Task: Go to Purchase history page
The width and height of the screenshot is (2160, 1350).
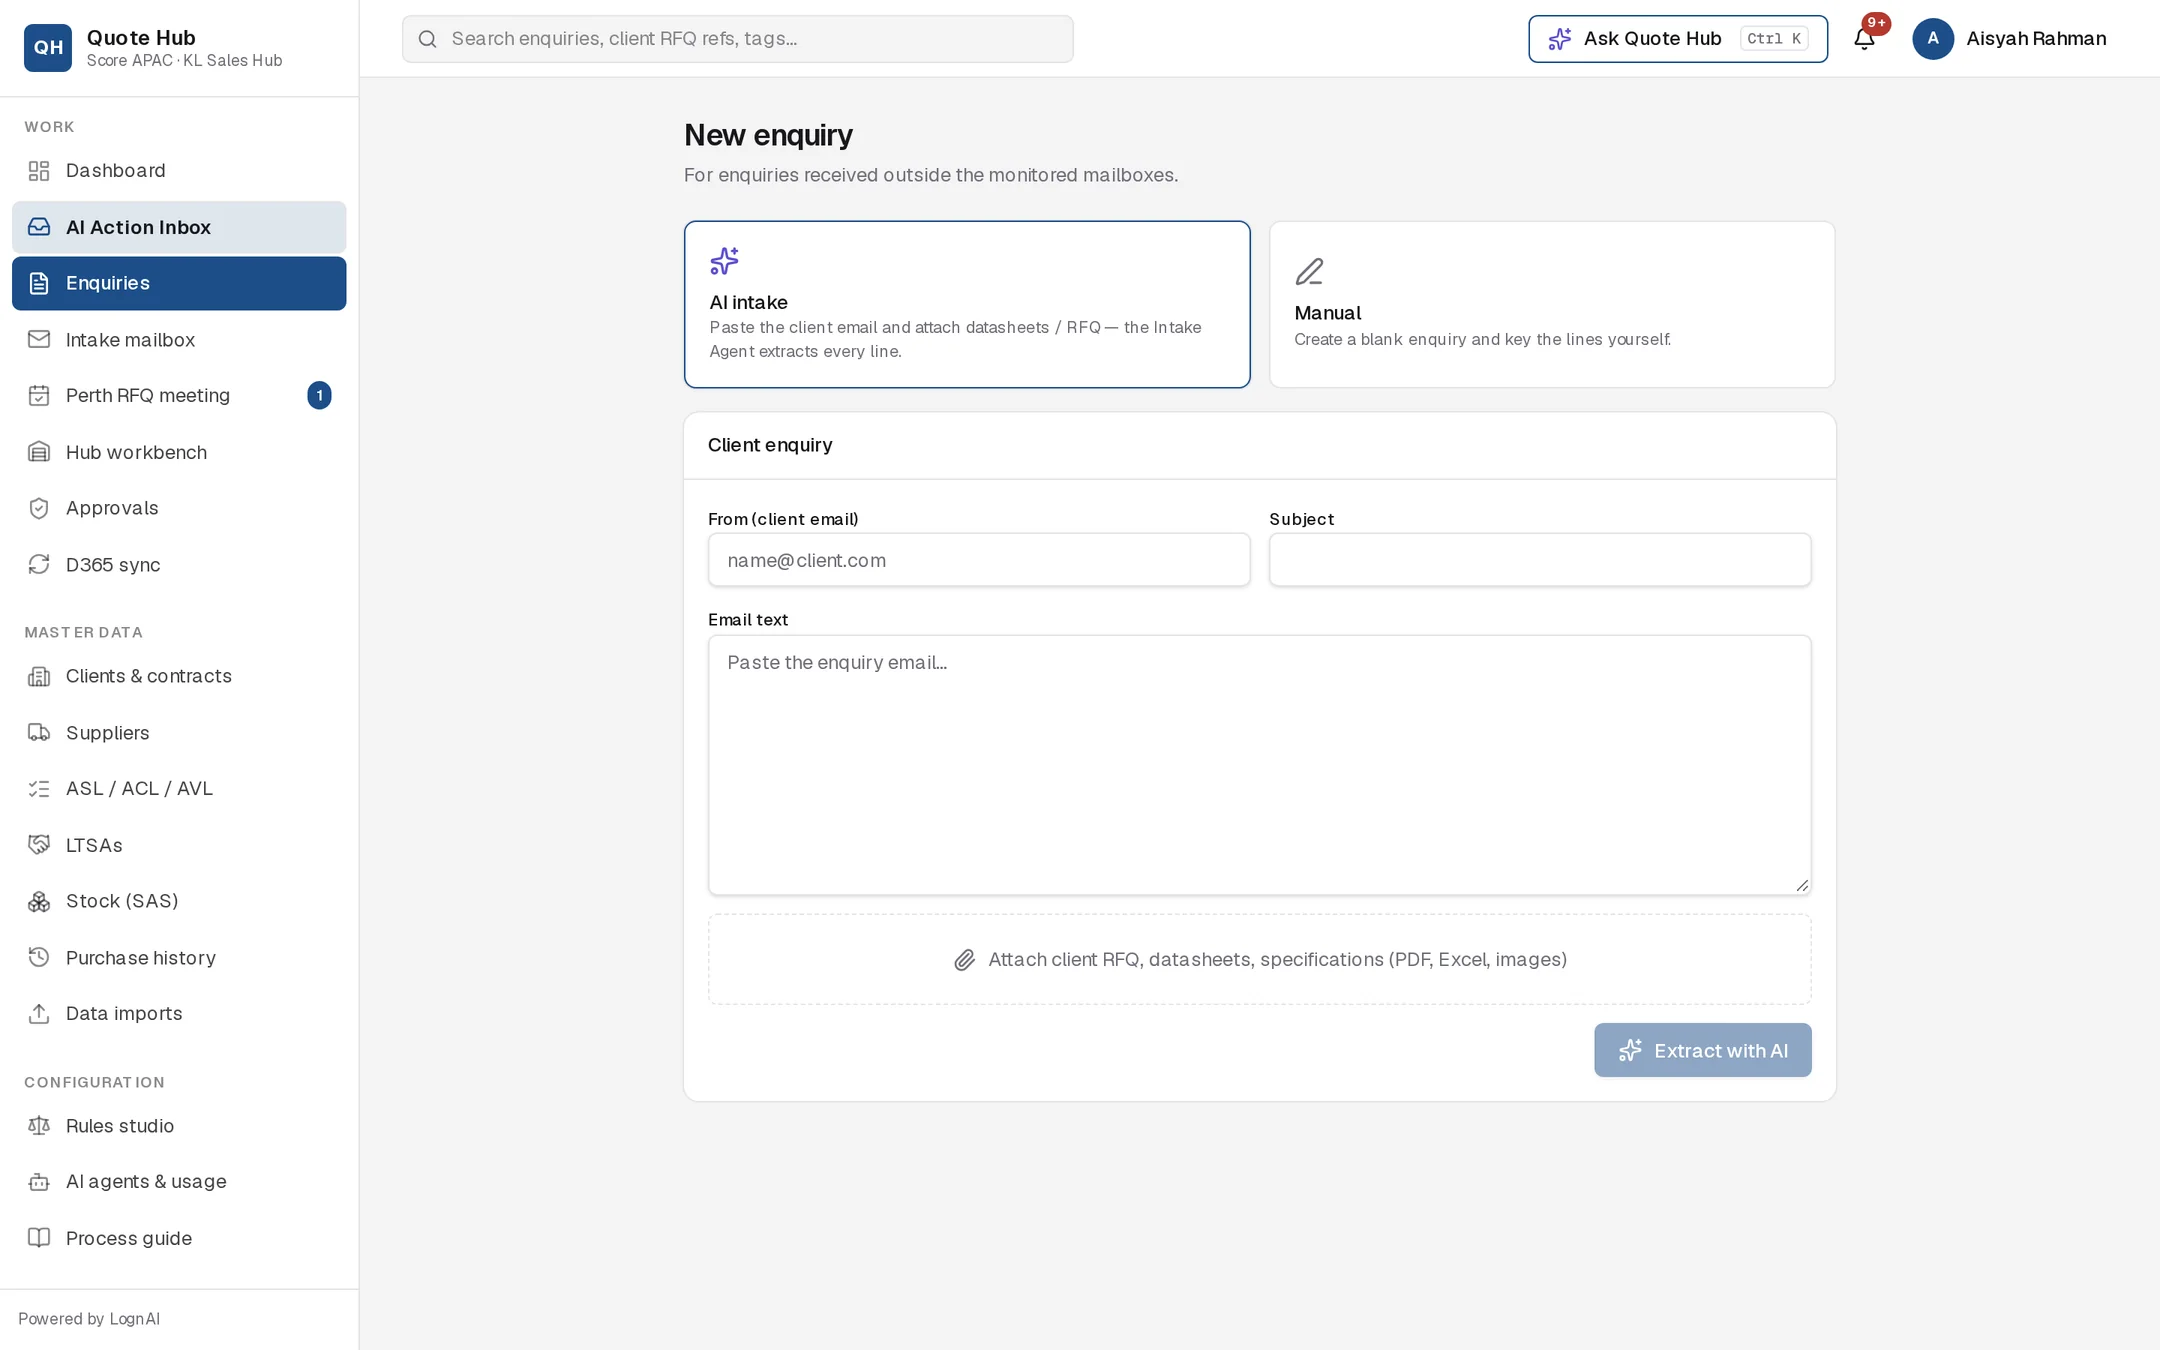Action: click(x=179, y=958)
